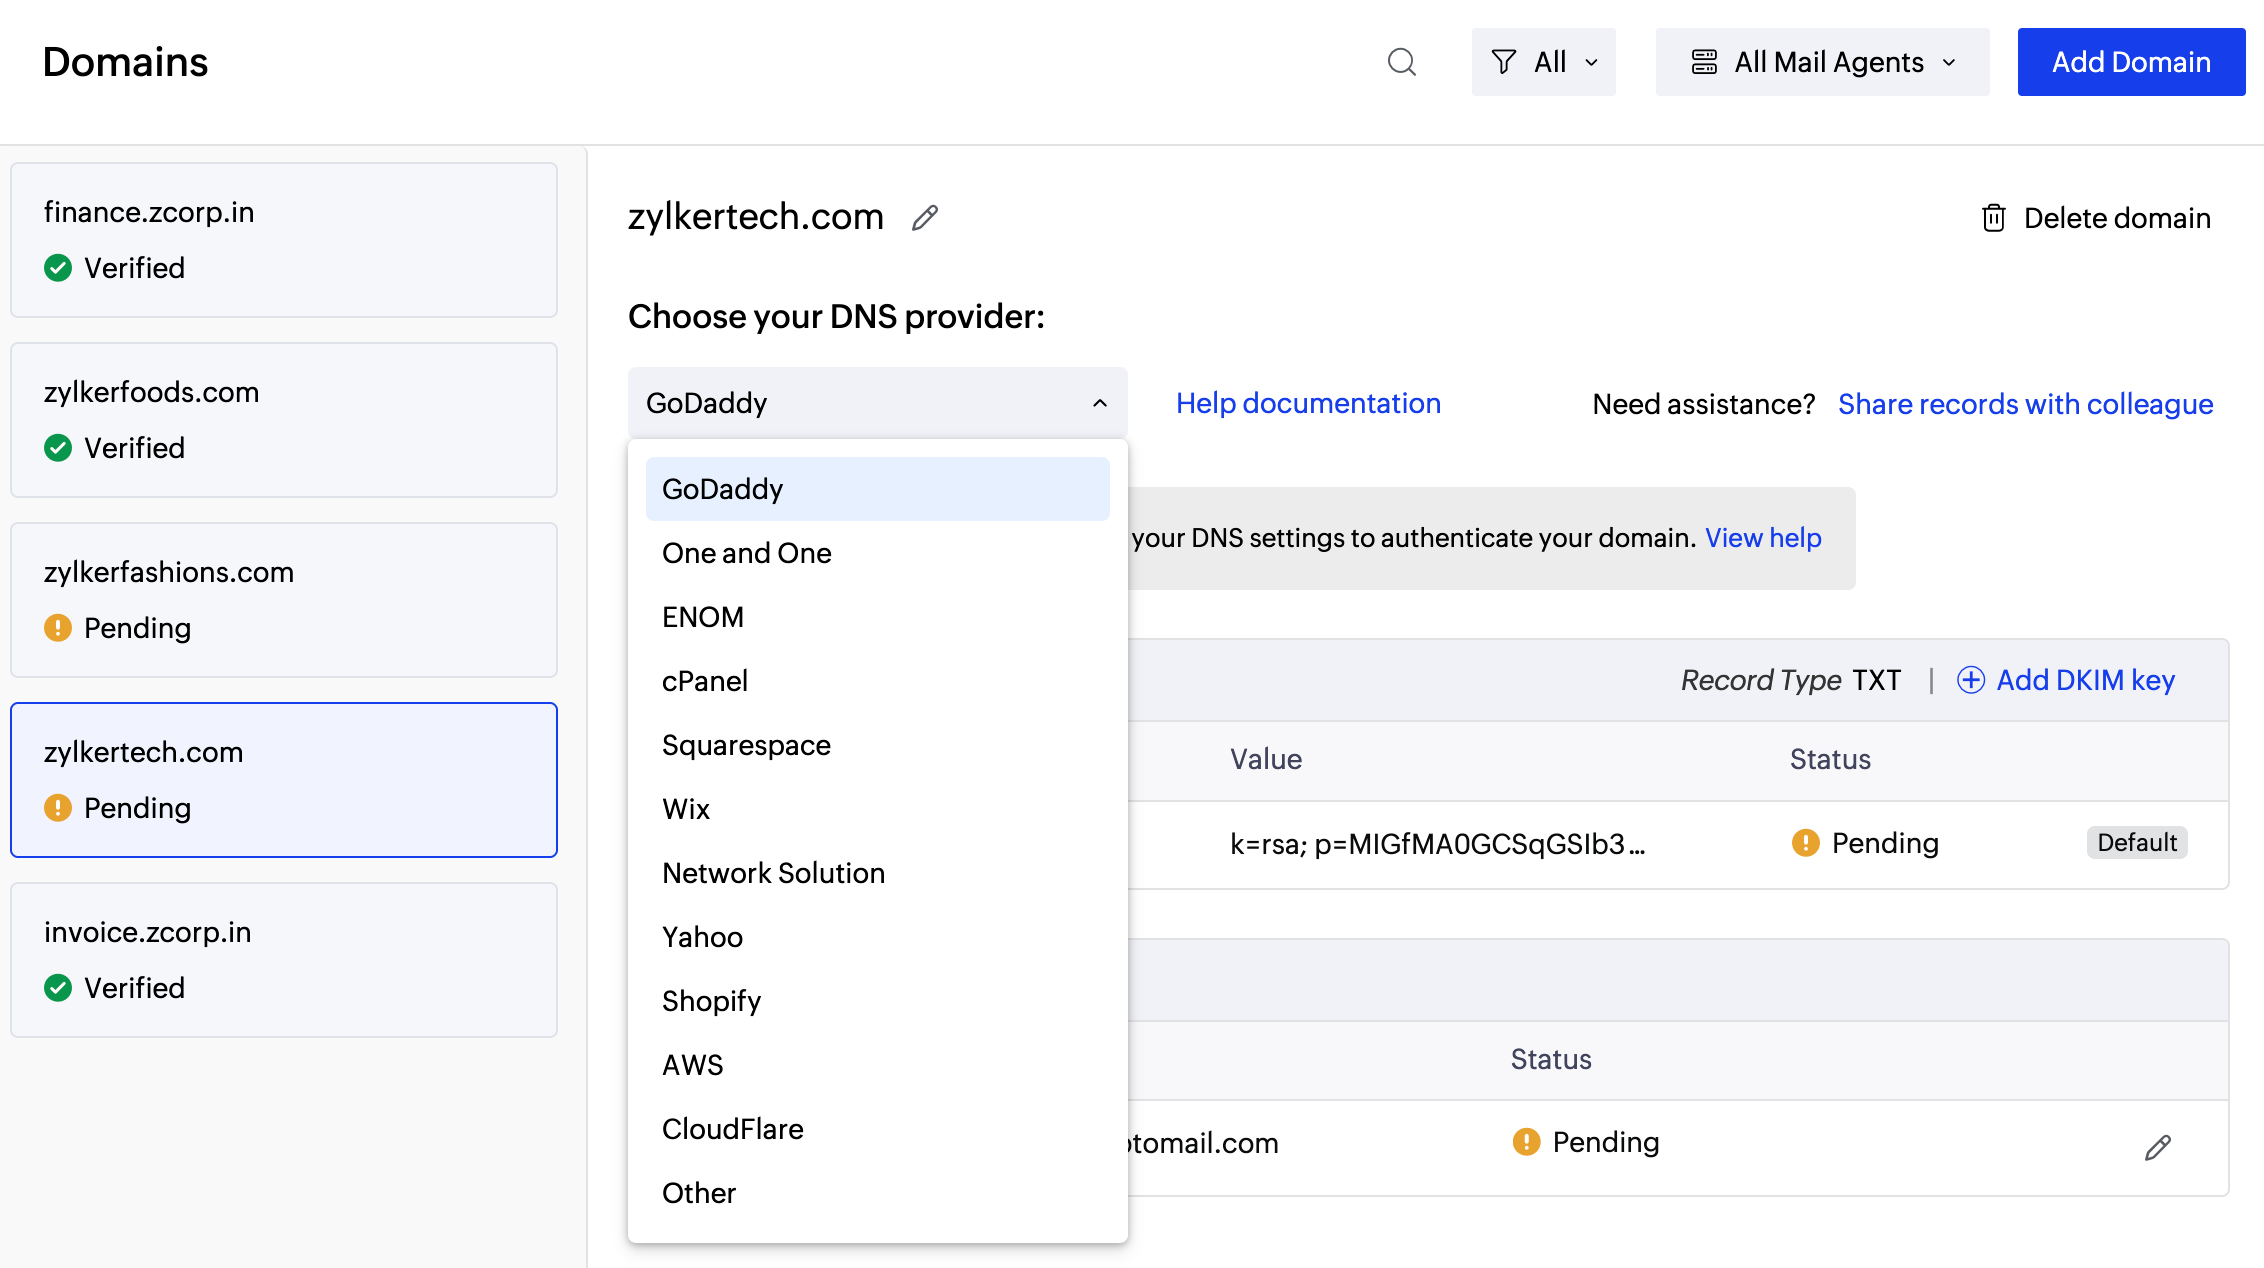Viewport: 2264px width, 1268px height.
Task: Click Share records with colleague
Action: point(2025,403)
